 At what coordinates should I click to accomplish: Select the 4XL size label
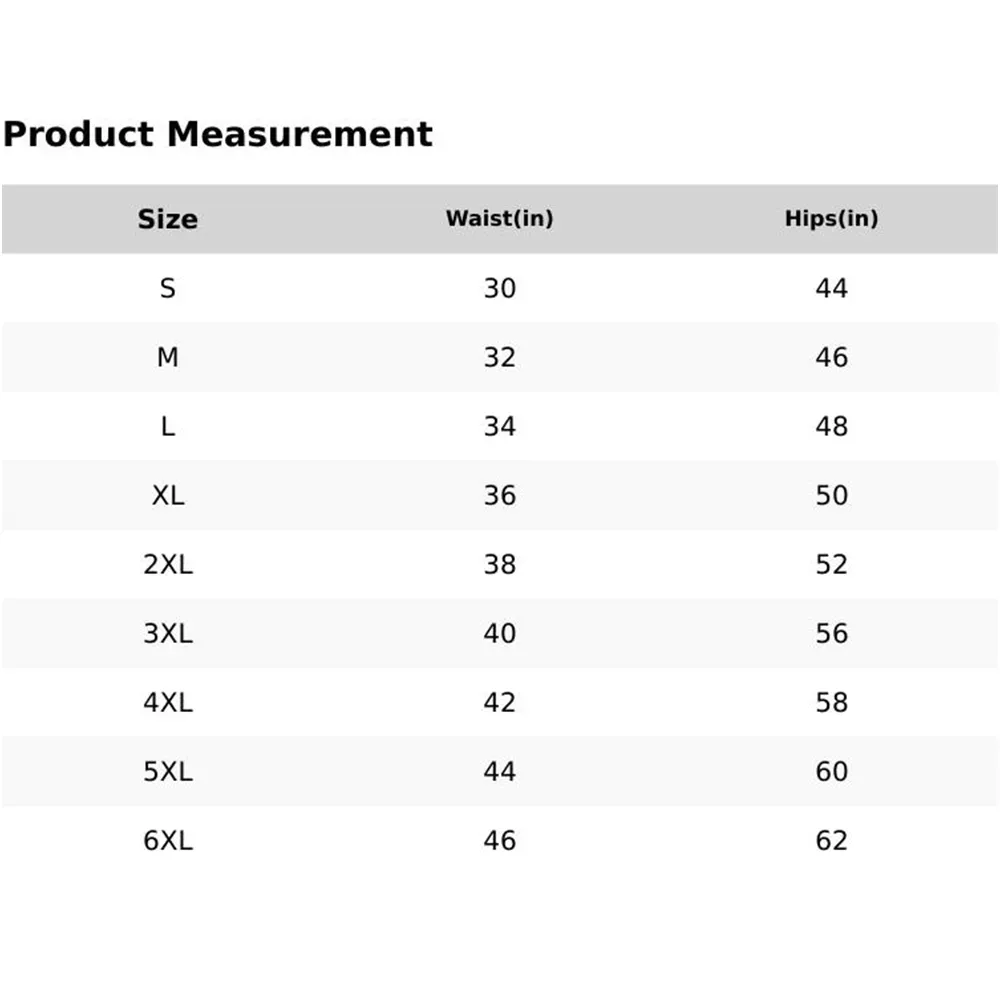[167, 703]
